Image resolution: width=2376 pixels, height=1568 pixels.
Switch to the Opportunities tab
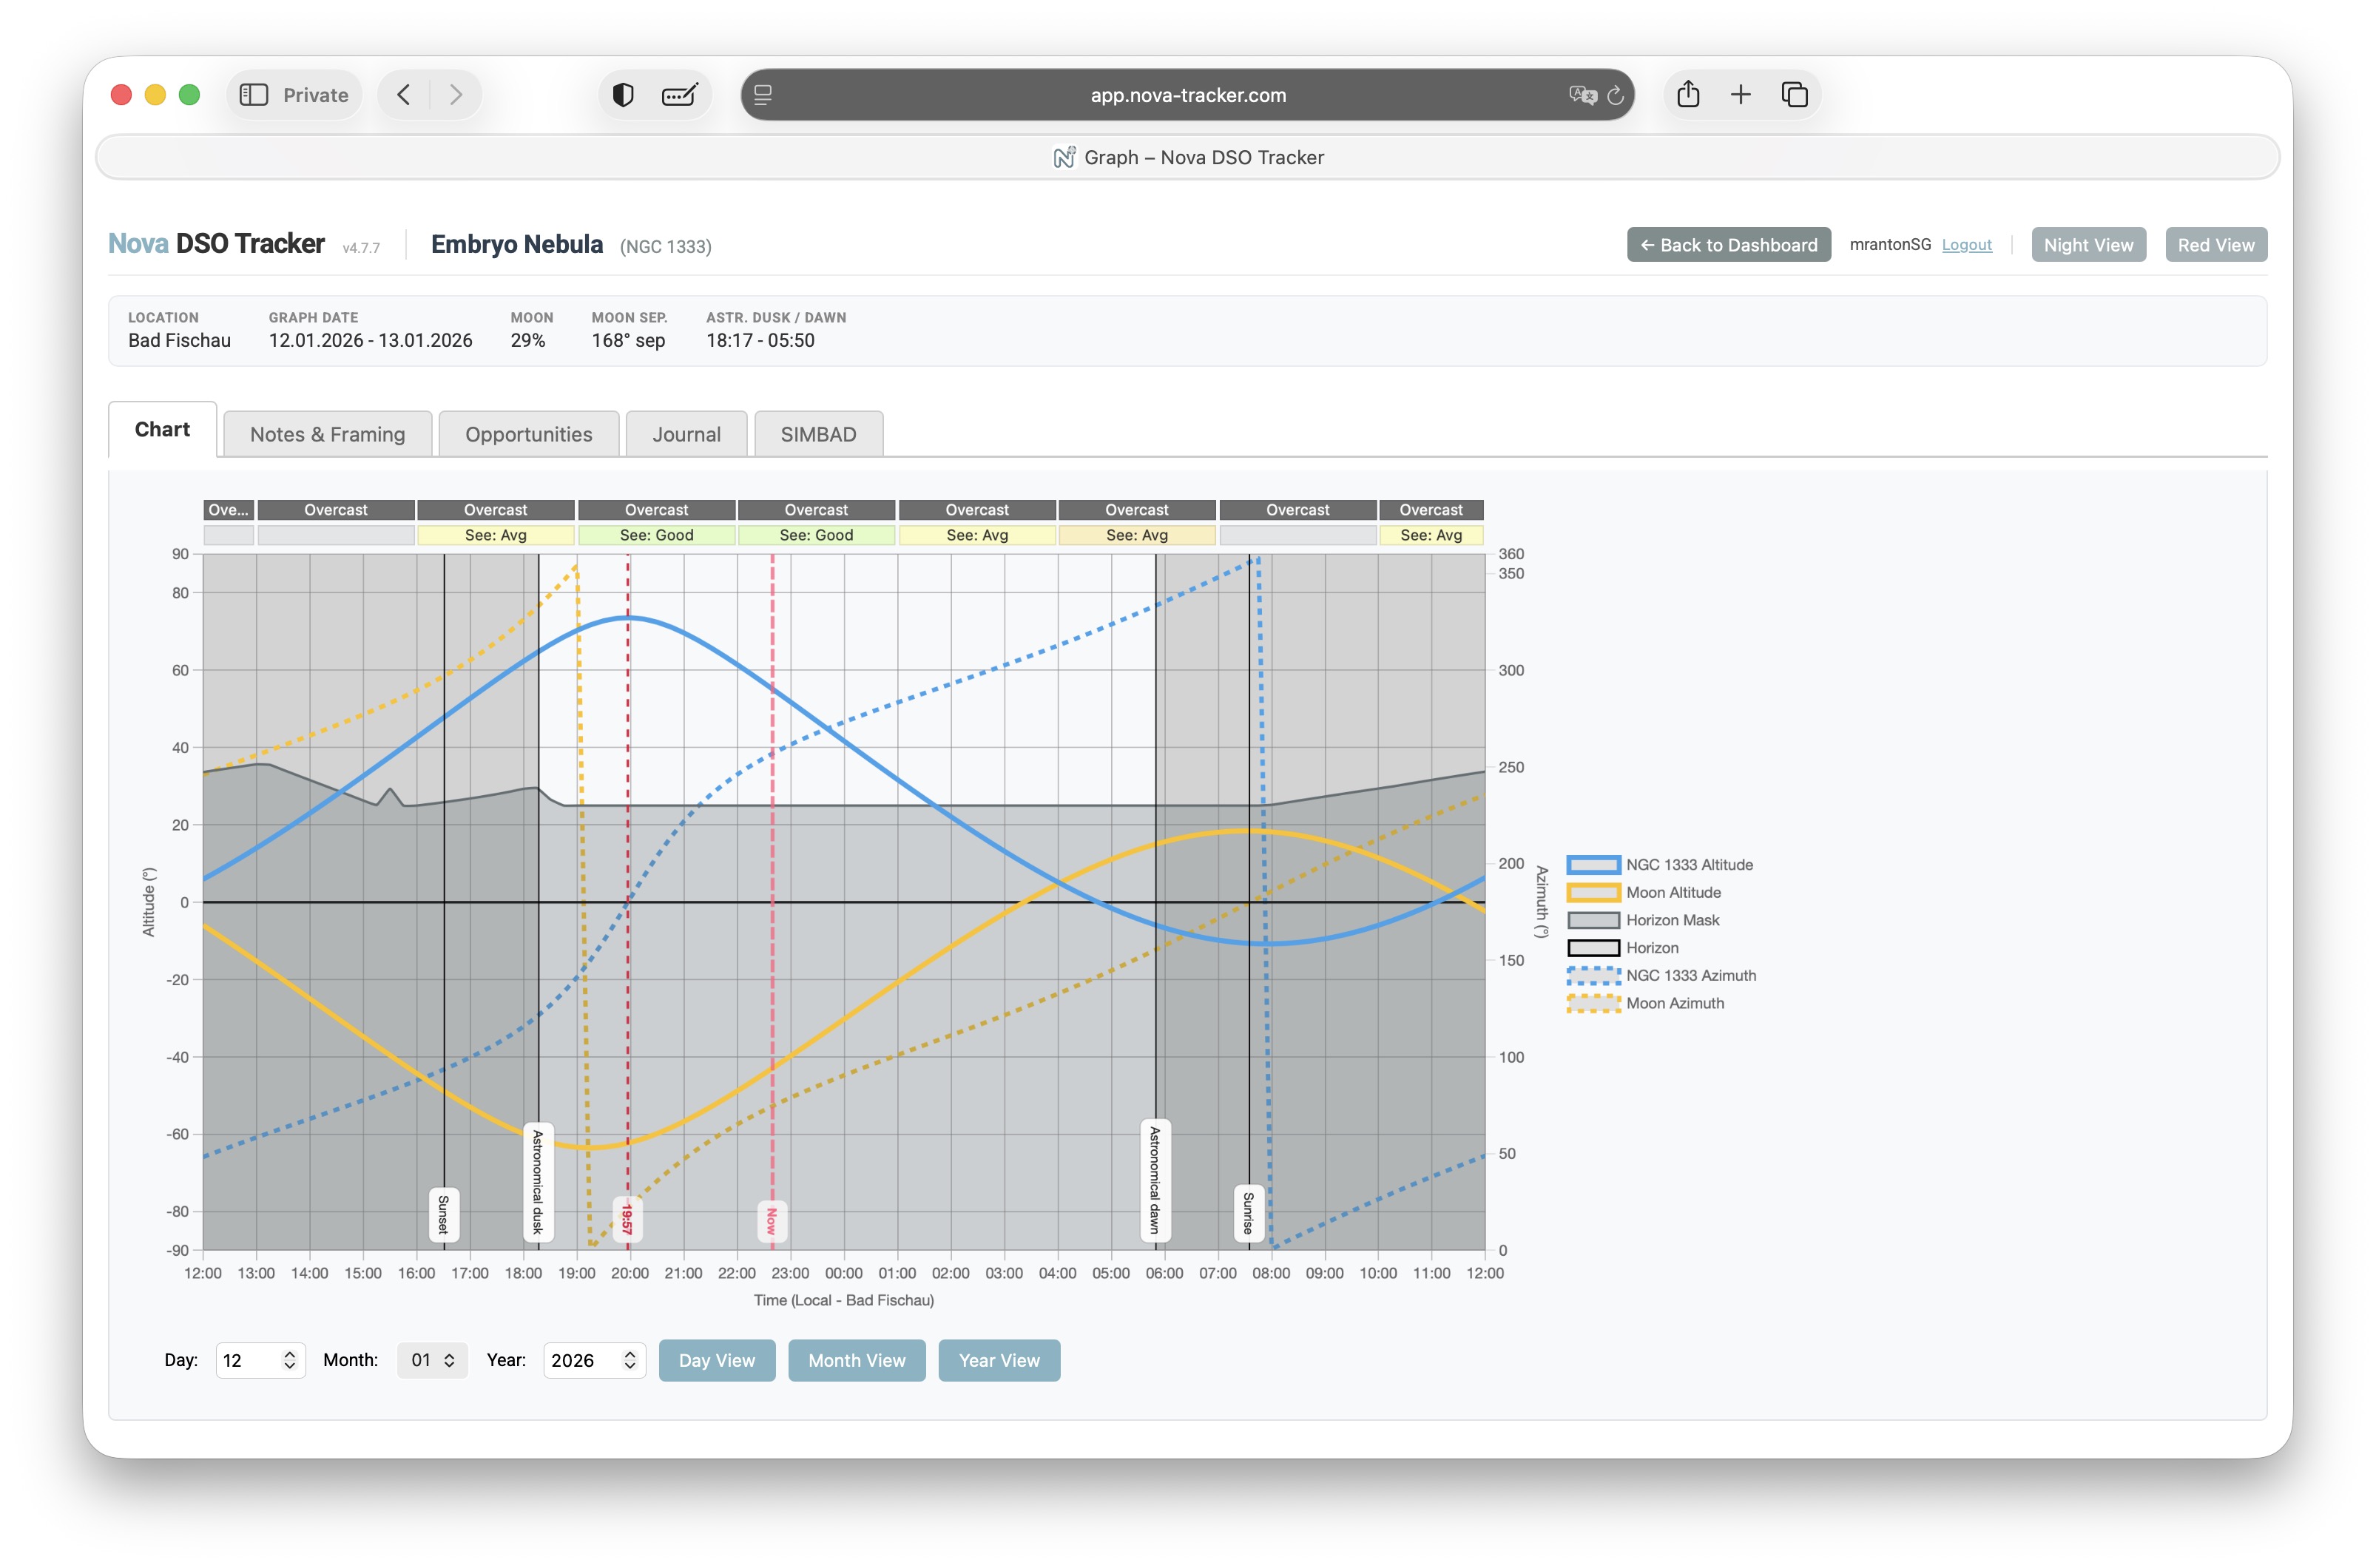[x=528, y=435]
